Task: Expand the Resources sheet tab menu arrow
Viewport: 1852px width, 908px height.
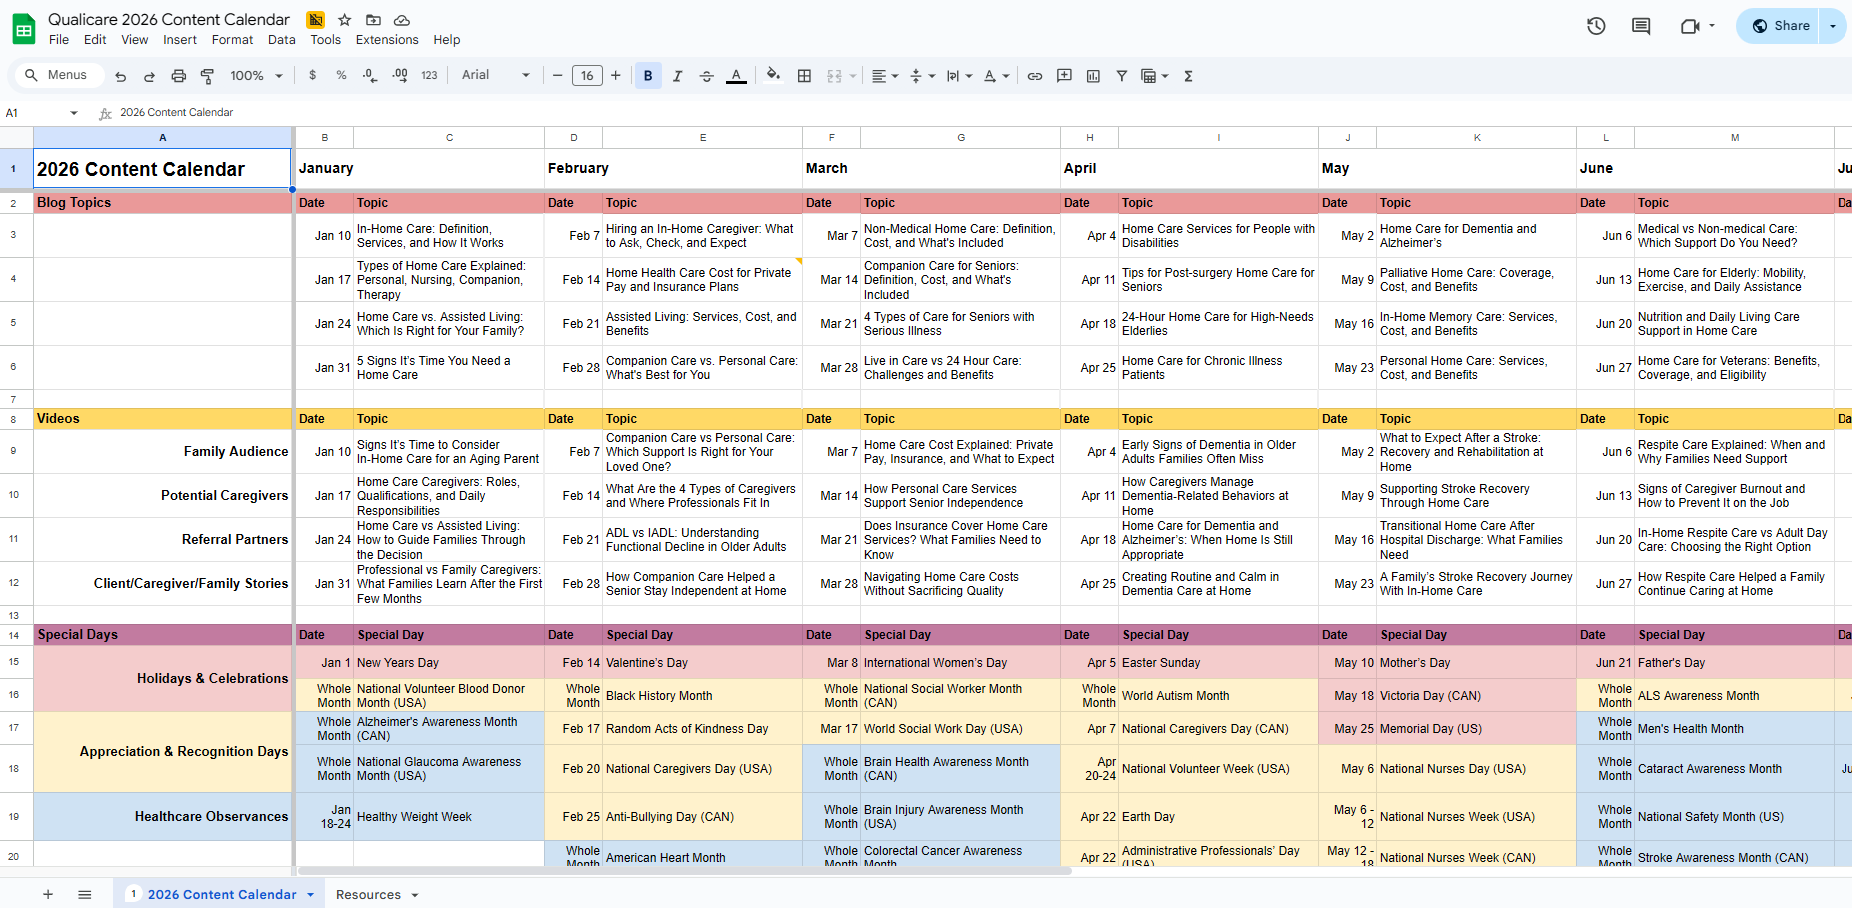Action: 415,895
